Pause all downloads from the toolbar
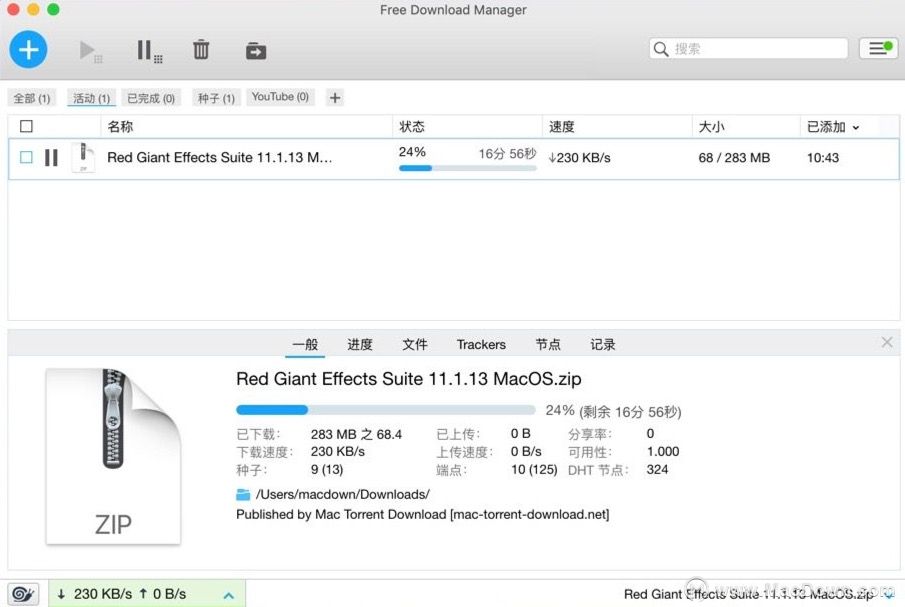Image resolution: width=905 pixels, height=607 pixels. point(149,51)
